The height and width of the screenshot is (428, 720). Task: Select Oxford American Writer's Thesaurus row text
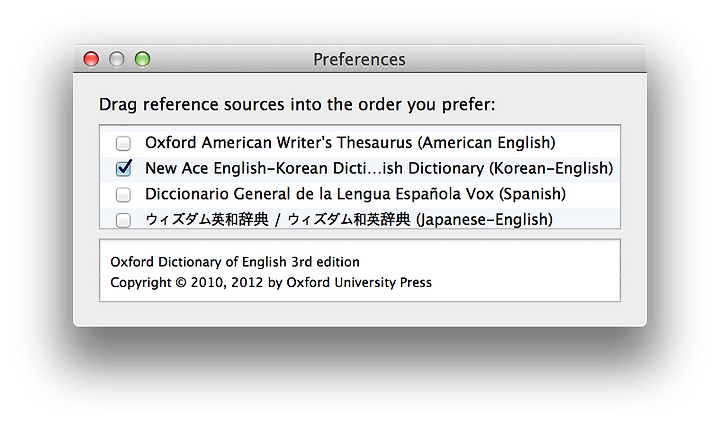[350, 143]
